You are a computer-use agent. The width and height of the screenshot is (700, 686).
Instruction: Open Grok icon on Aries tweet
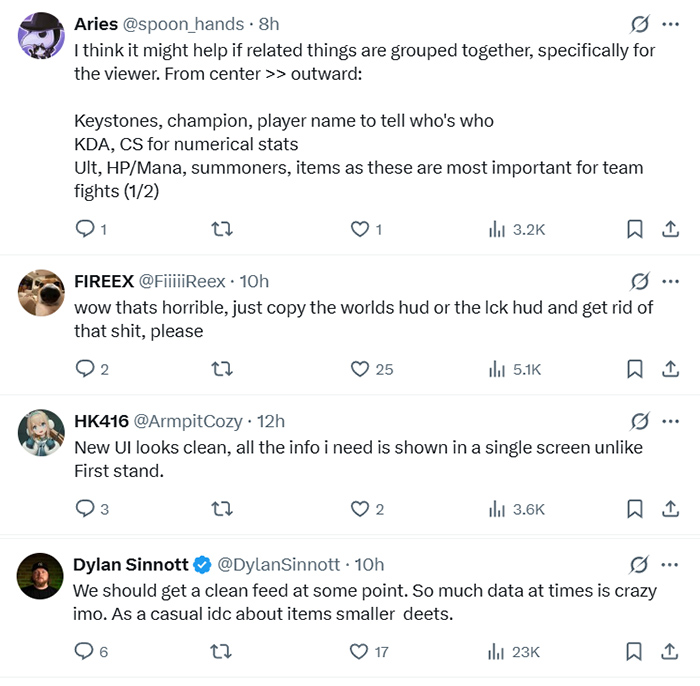coord(640,23)
